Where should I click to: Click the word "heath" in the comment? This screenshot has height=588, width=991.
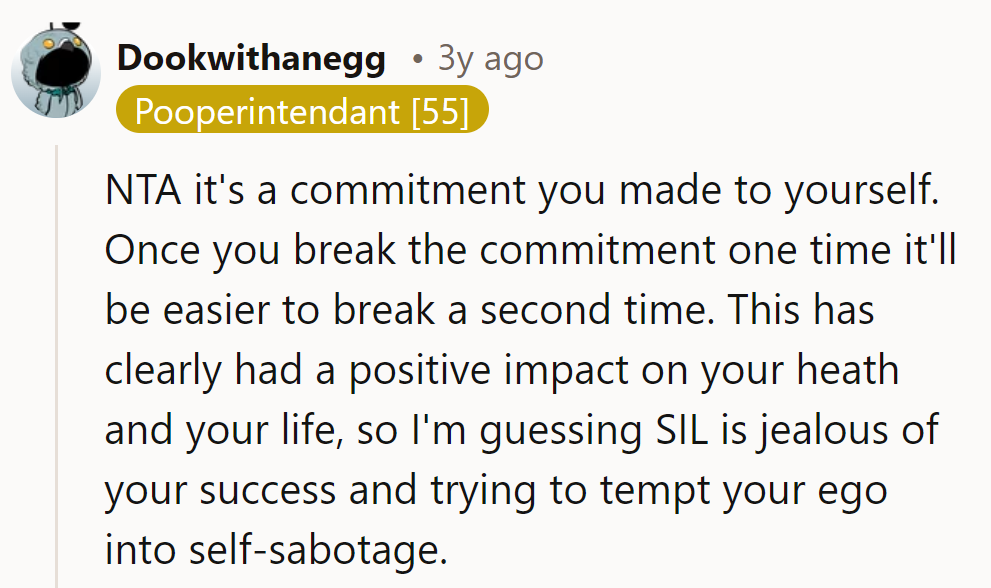[x=849, y=371]
